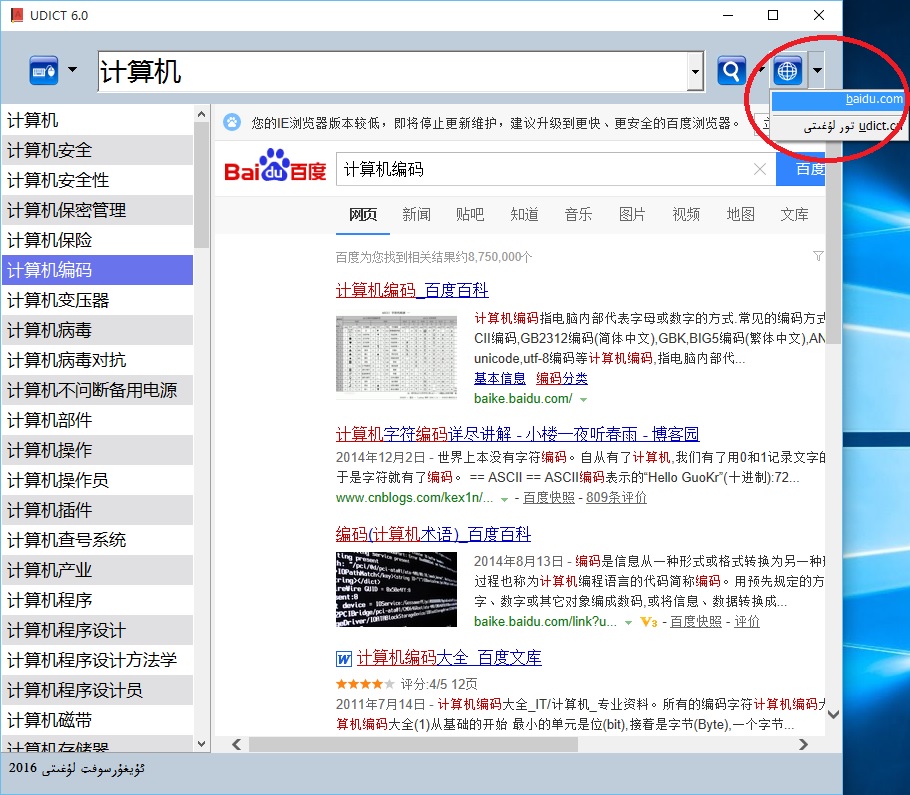The width and height of the screenshot is (910, 795).
Task: Switch to the 新闻 tab on Baidu
Action: 416,214
